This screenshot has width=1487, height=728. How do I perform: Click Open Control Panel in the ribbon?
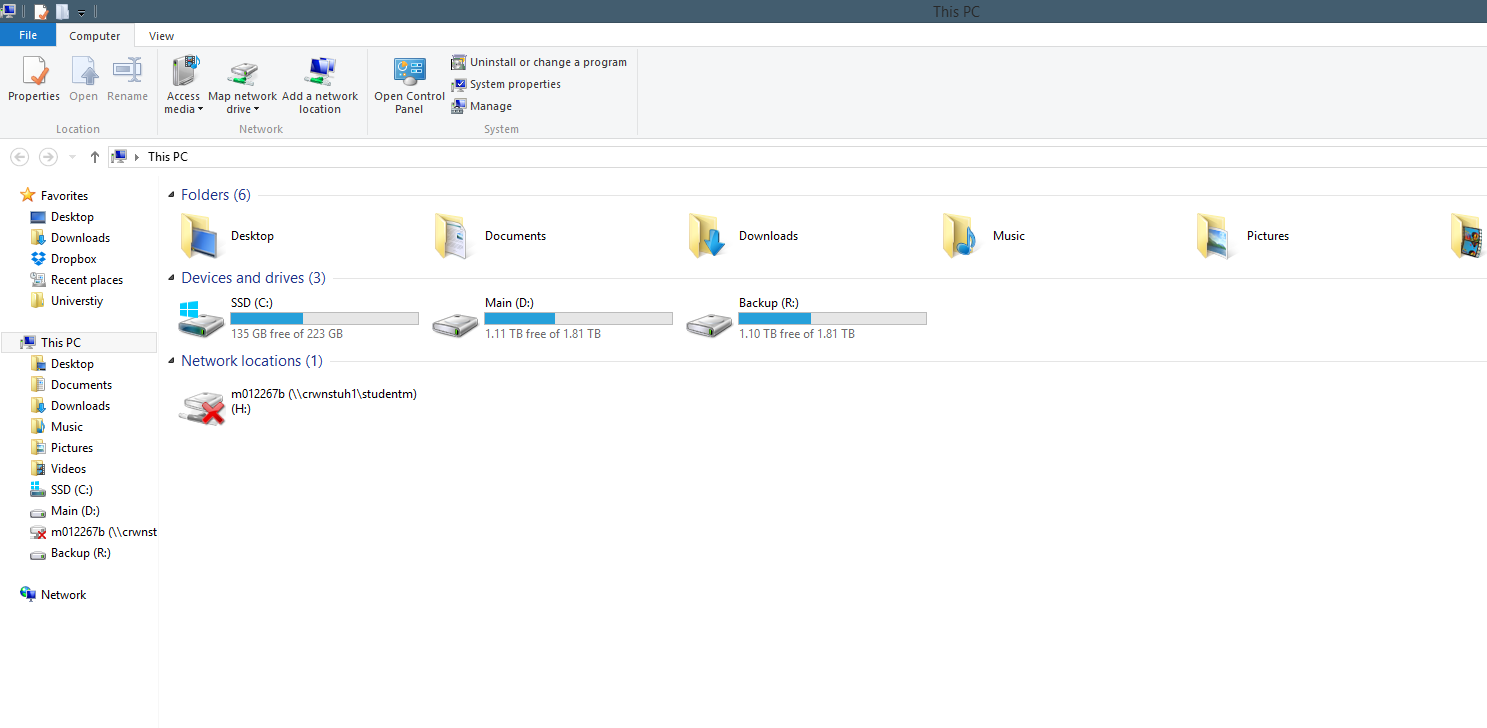[x=409, y=85]
